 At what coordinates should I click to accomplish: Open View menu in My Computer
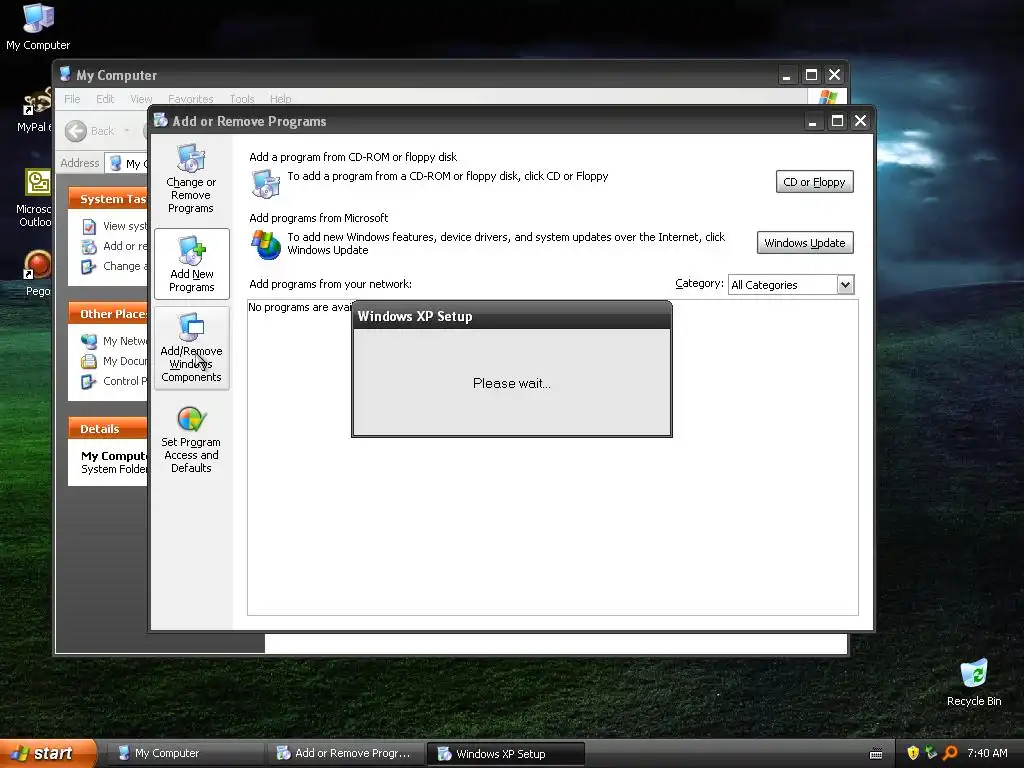click(141, 99)
